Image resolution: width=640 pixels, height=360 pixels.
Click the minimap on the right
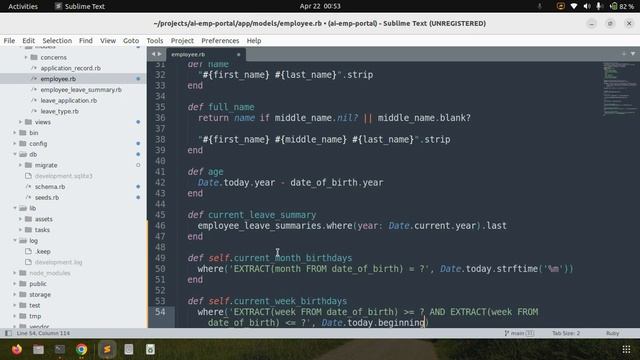pos(620,90)
